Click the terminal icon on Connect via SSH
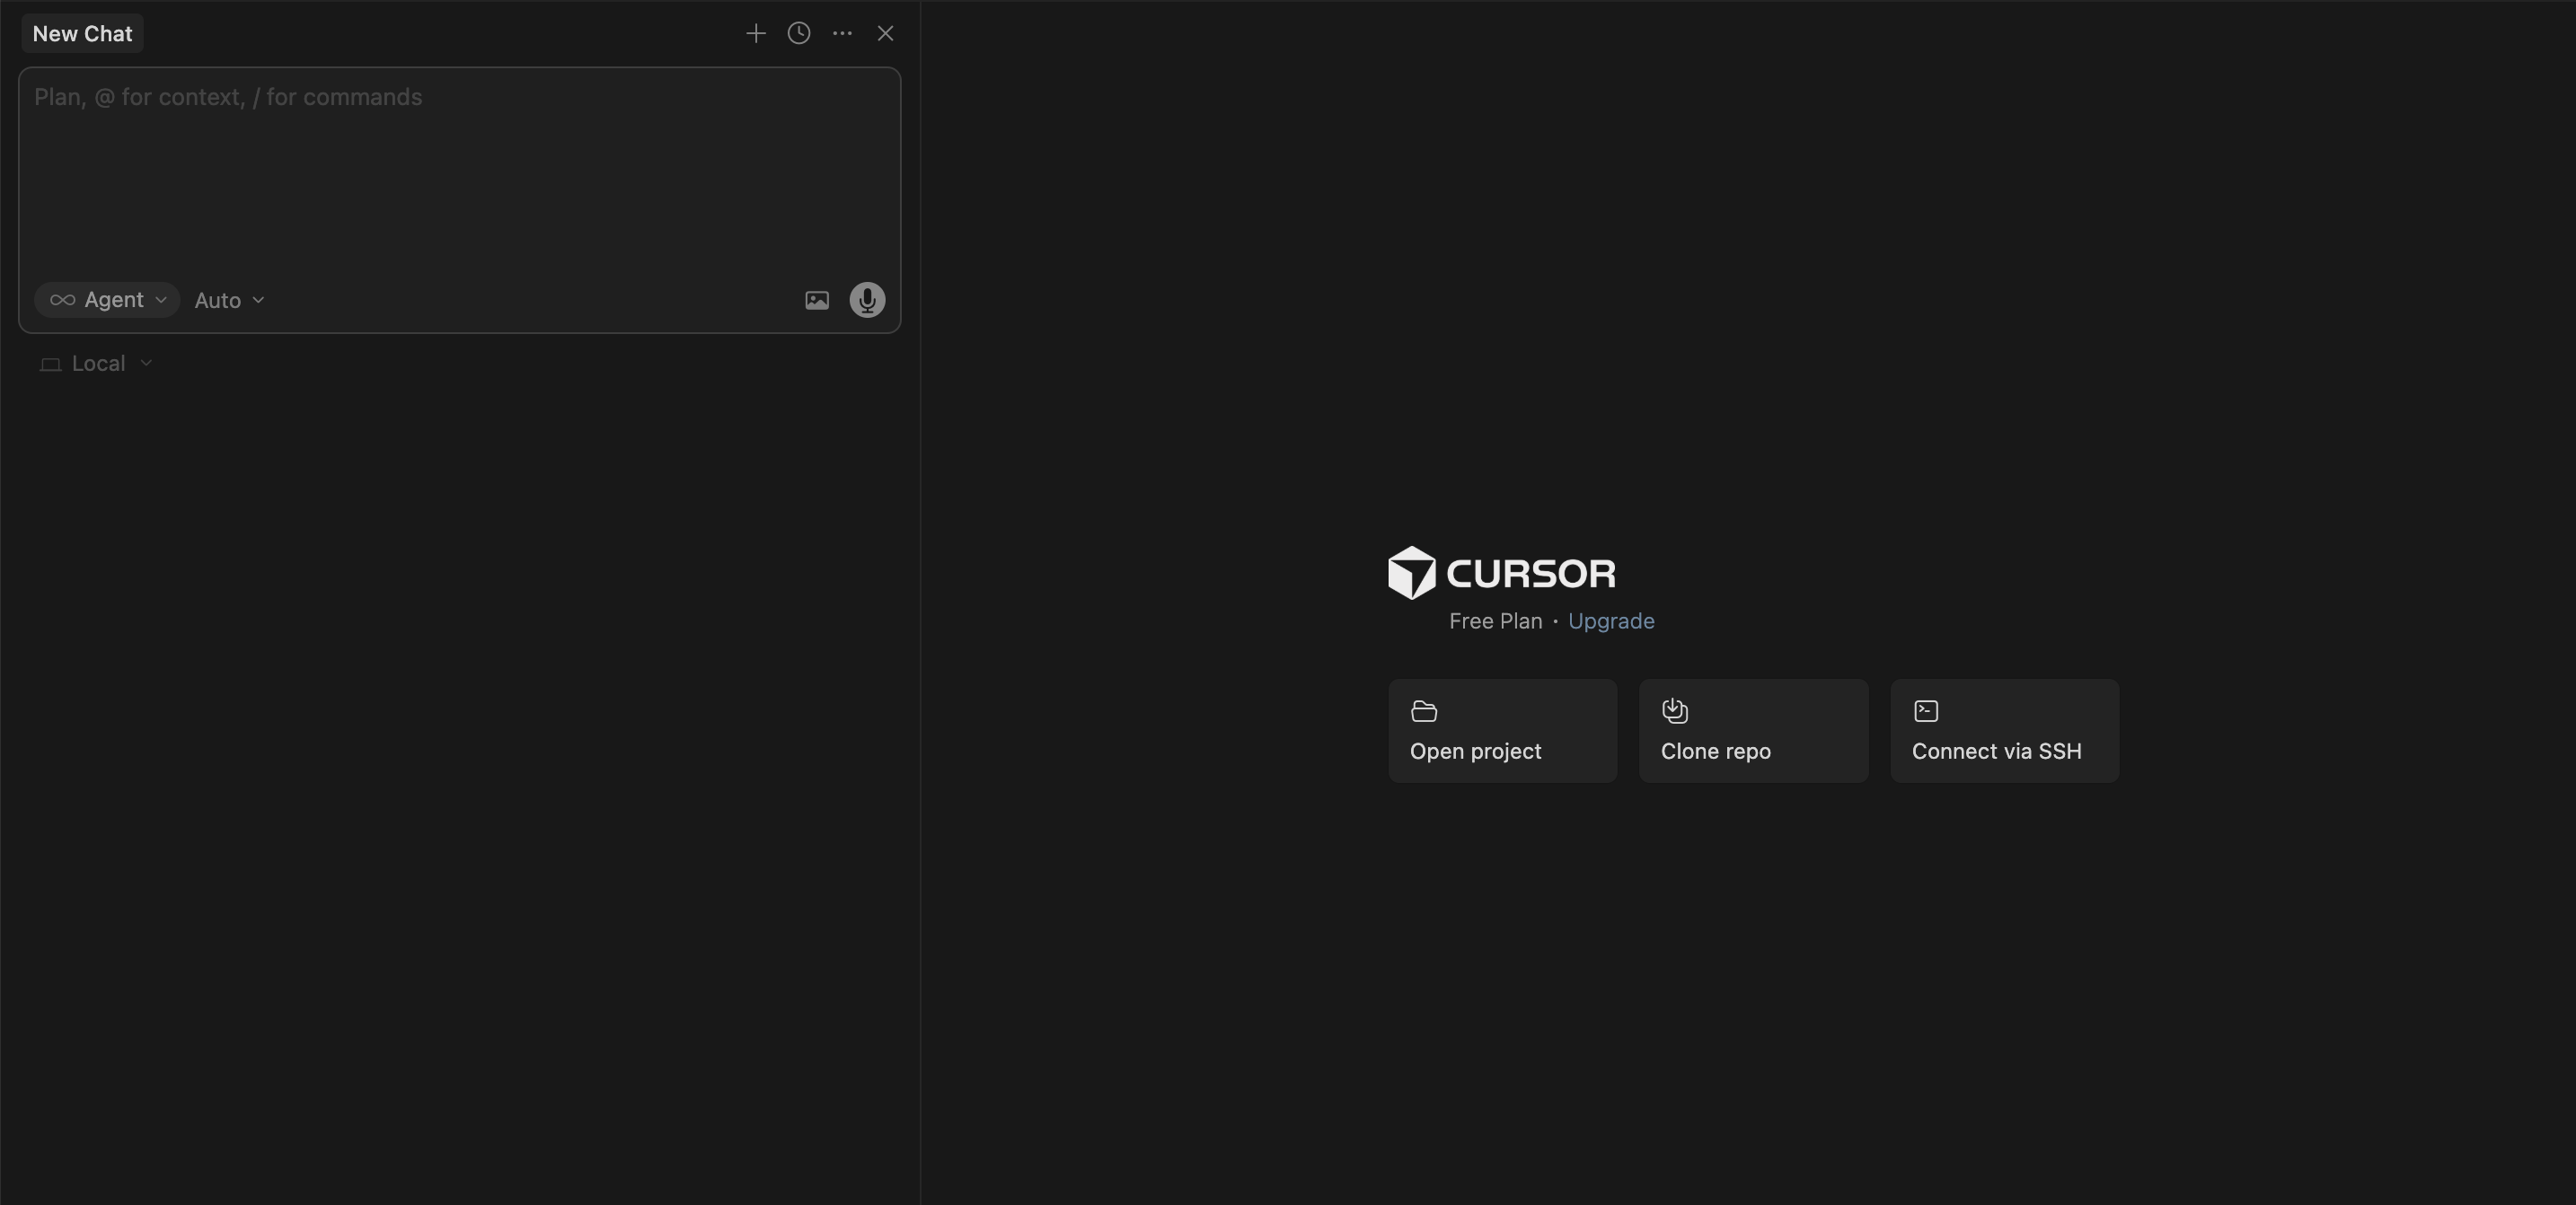 pos(1925,711)
